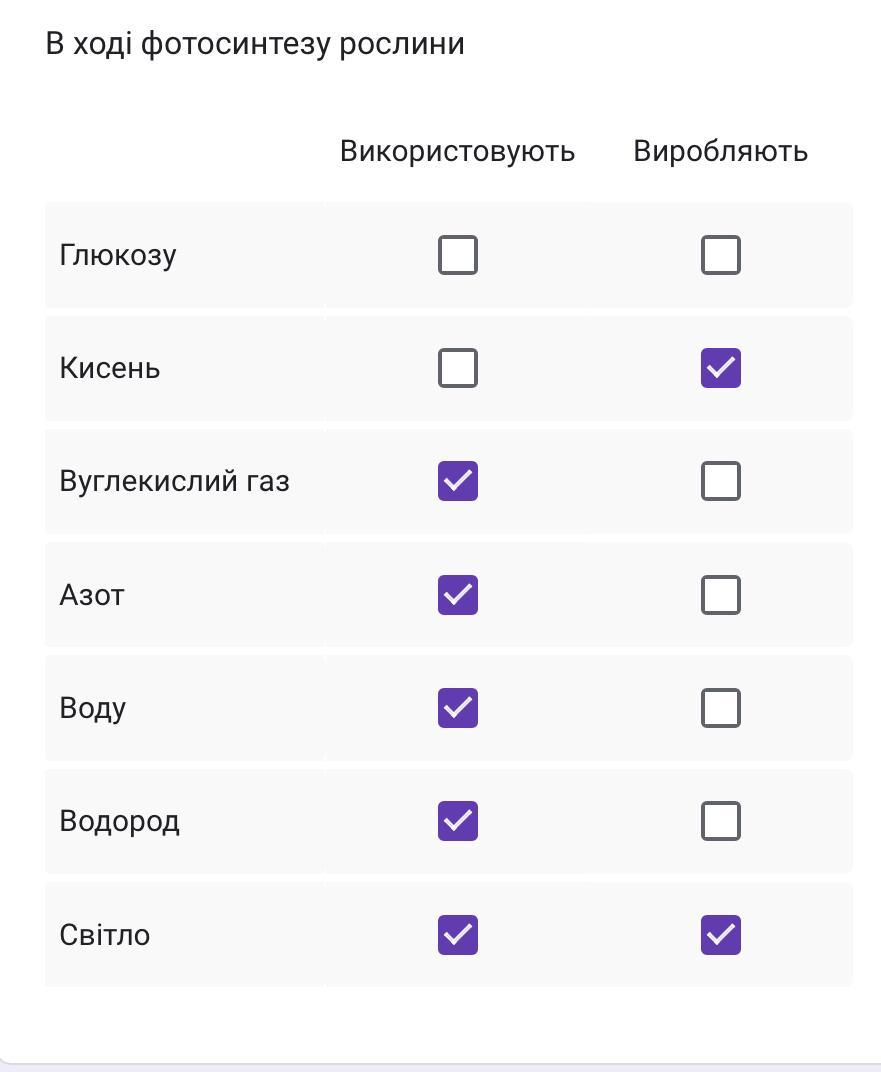Untick Воду Використовують checkbox

click(457, 708)
